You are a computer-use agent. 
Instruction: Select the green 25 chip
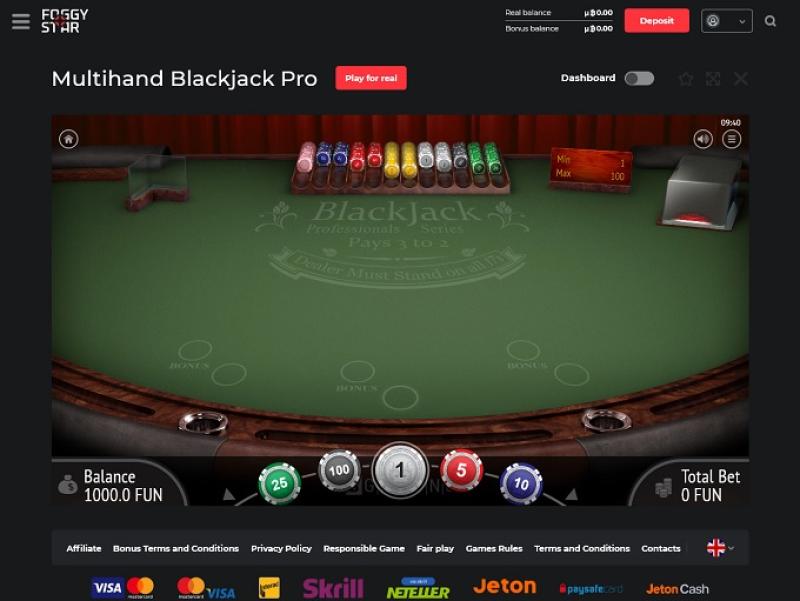279,483
